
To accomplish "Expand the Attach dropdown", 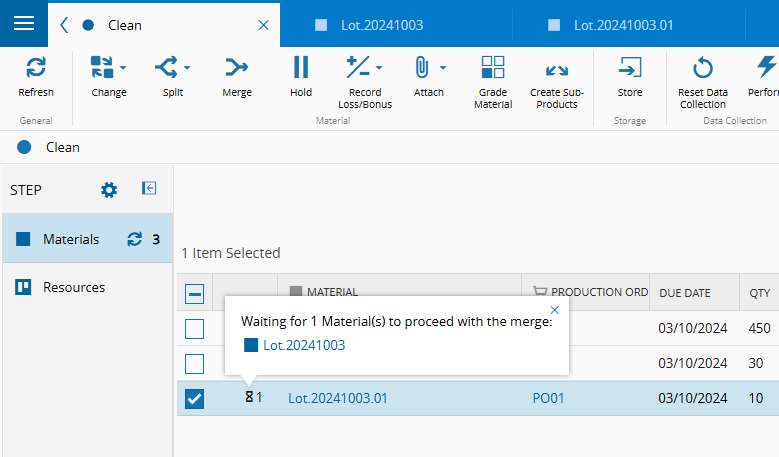I will point(443,68).
